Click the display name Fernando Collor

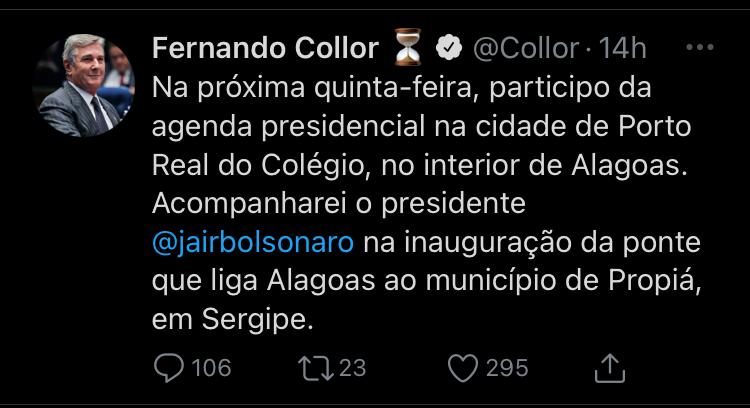point(265,48)
